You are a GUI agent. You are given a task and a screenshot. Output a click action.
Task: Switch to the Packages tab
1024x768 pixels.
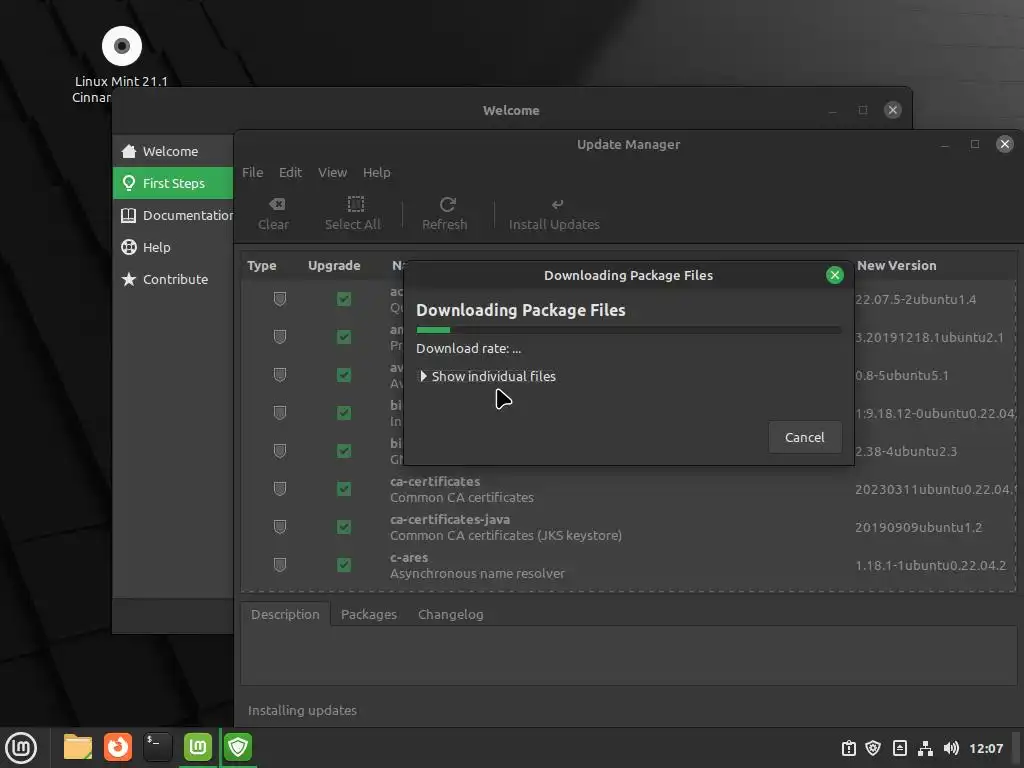click(369, 615)
